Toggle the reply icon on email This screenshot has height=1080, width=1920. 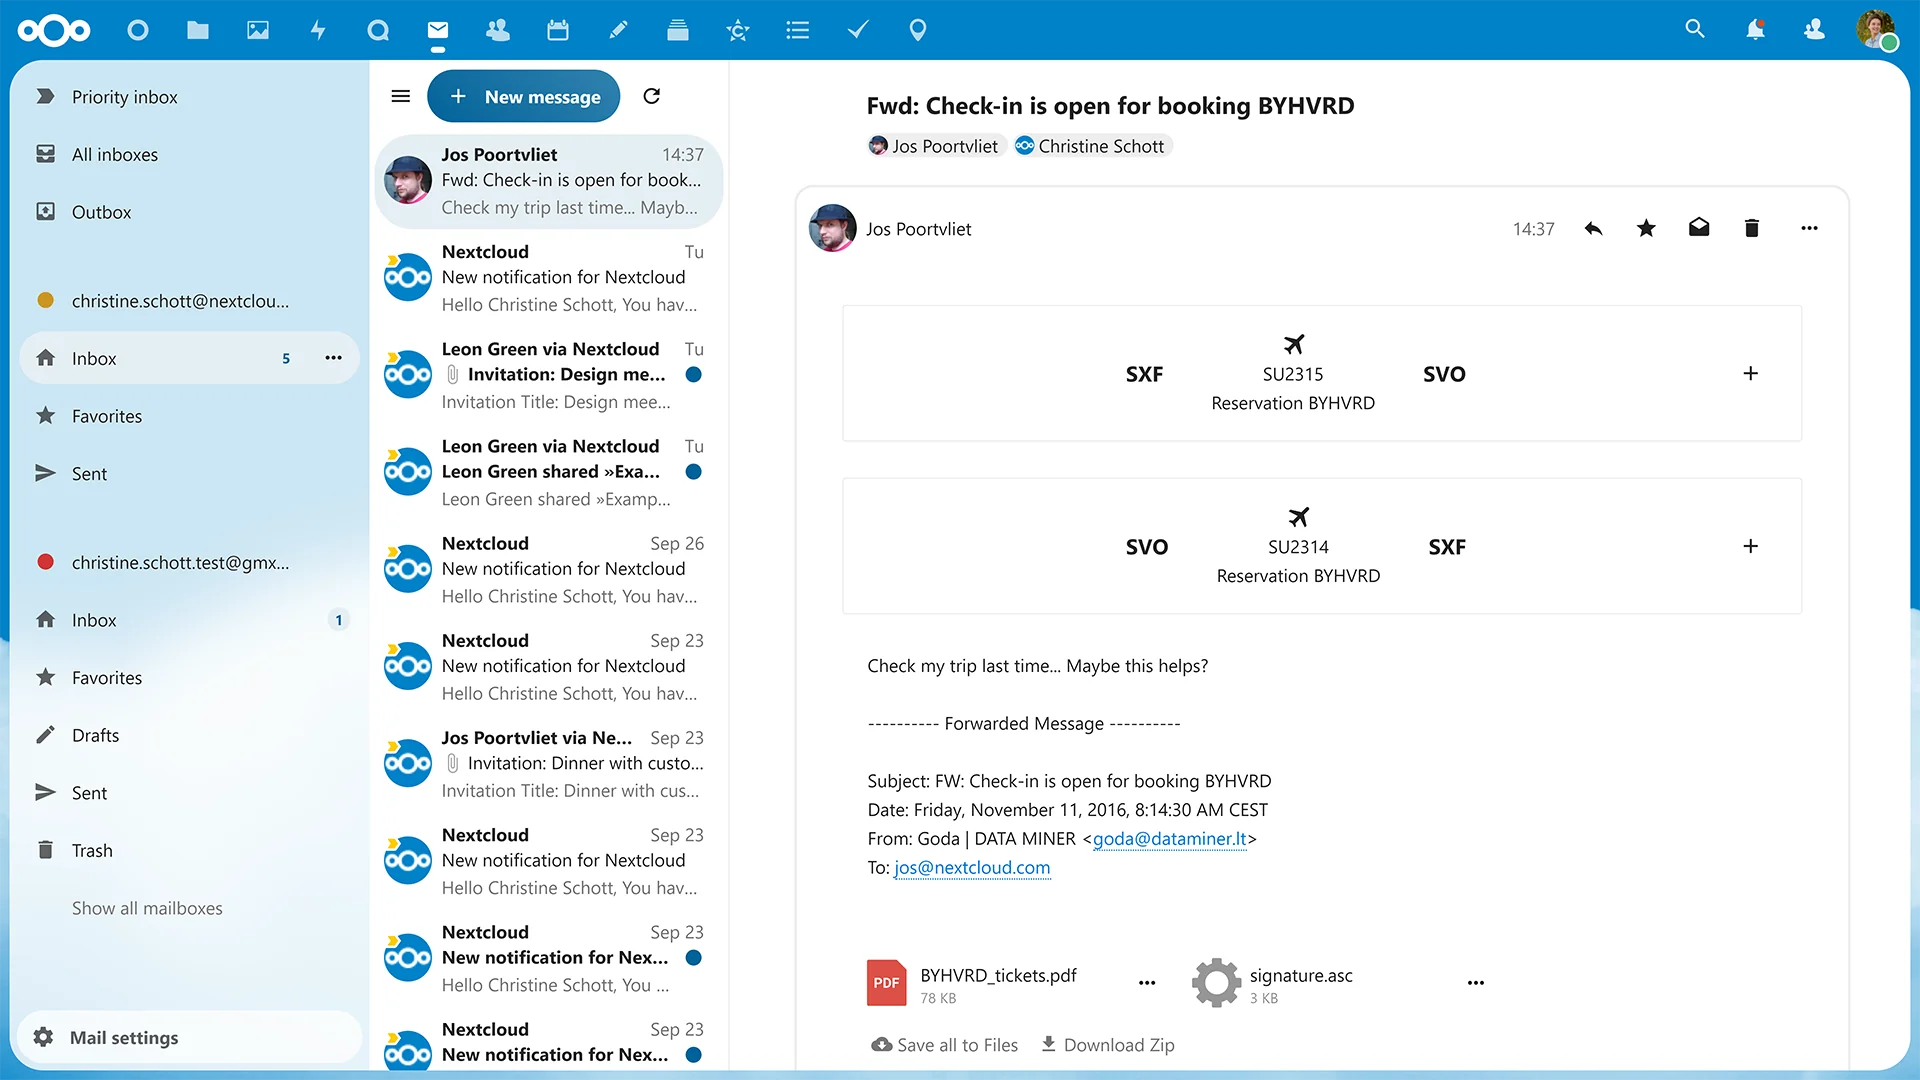1593,228
